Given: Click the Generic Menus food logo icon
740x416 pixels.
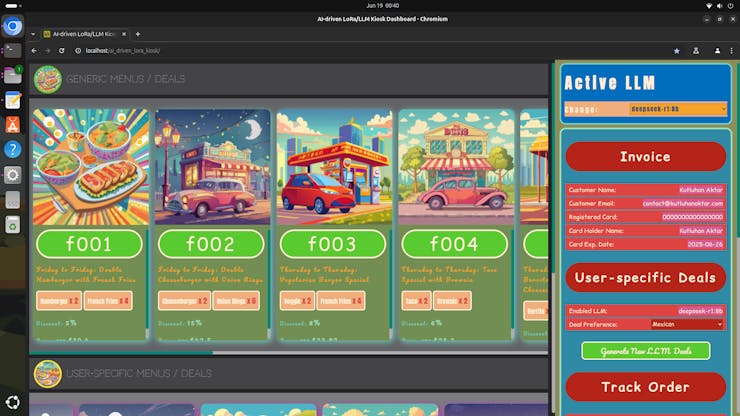Looking at the screenshot, I should click(47, 79).
